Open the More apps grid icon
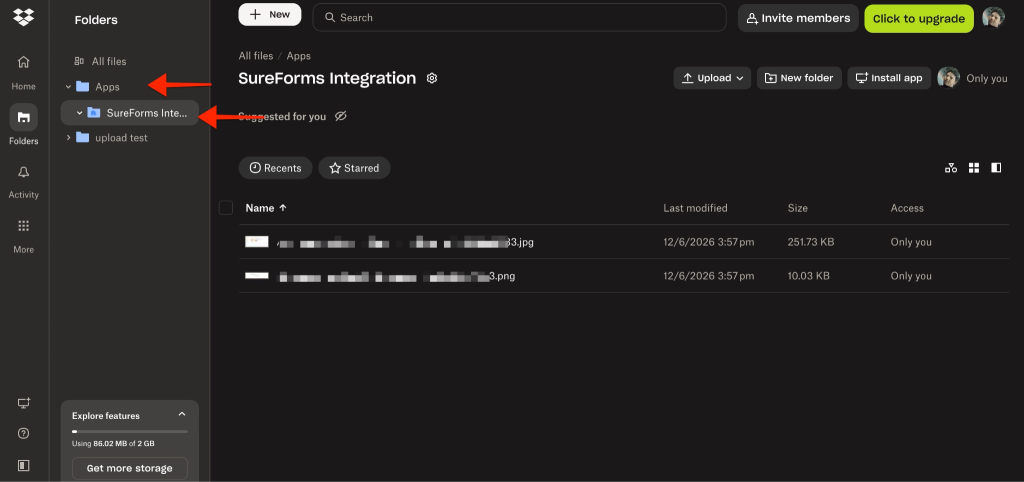 coord(24,226)
